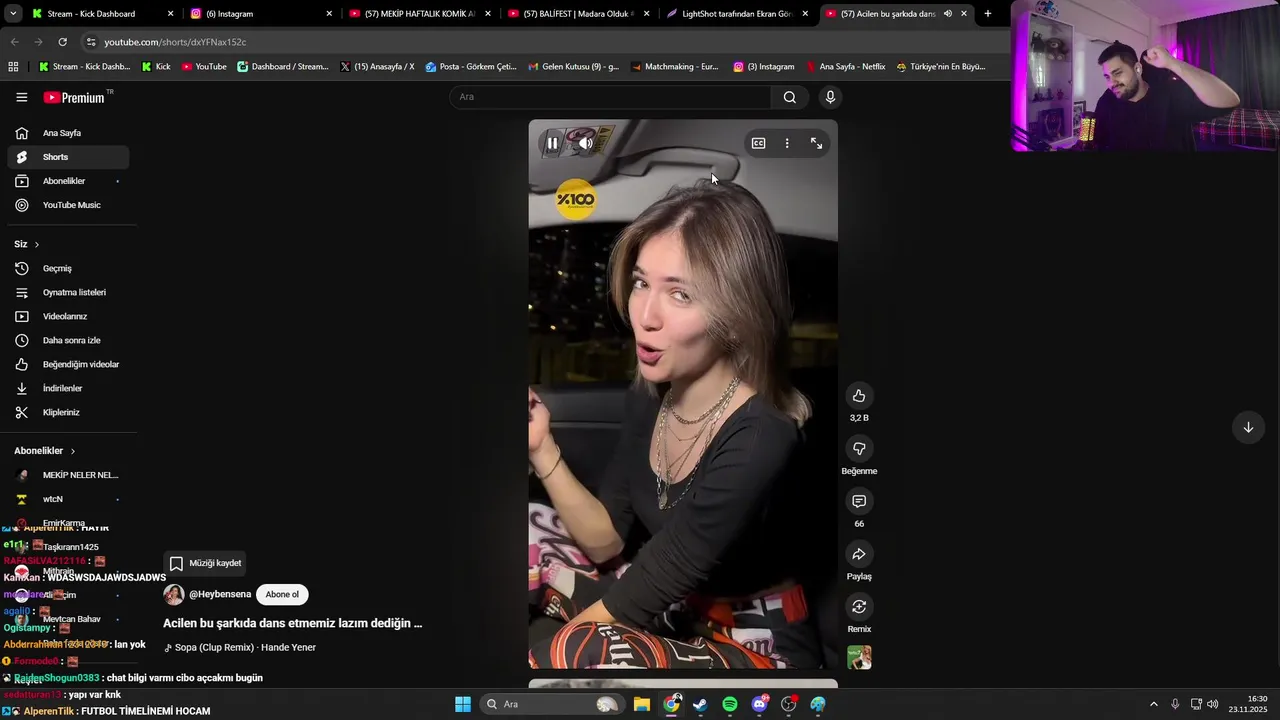Open the apps grid in bookmarks bar
The image size is (1280, 720).
click(13, 67)
